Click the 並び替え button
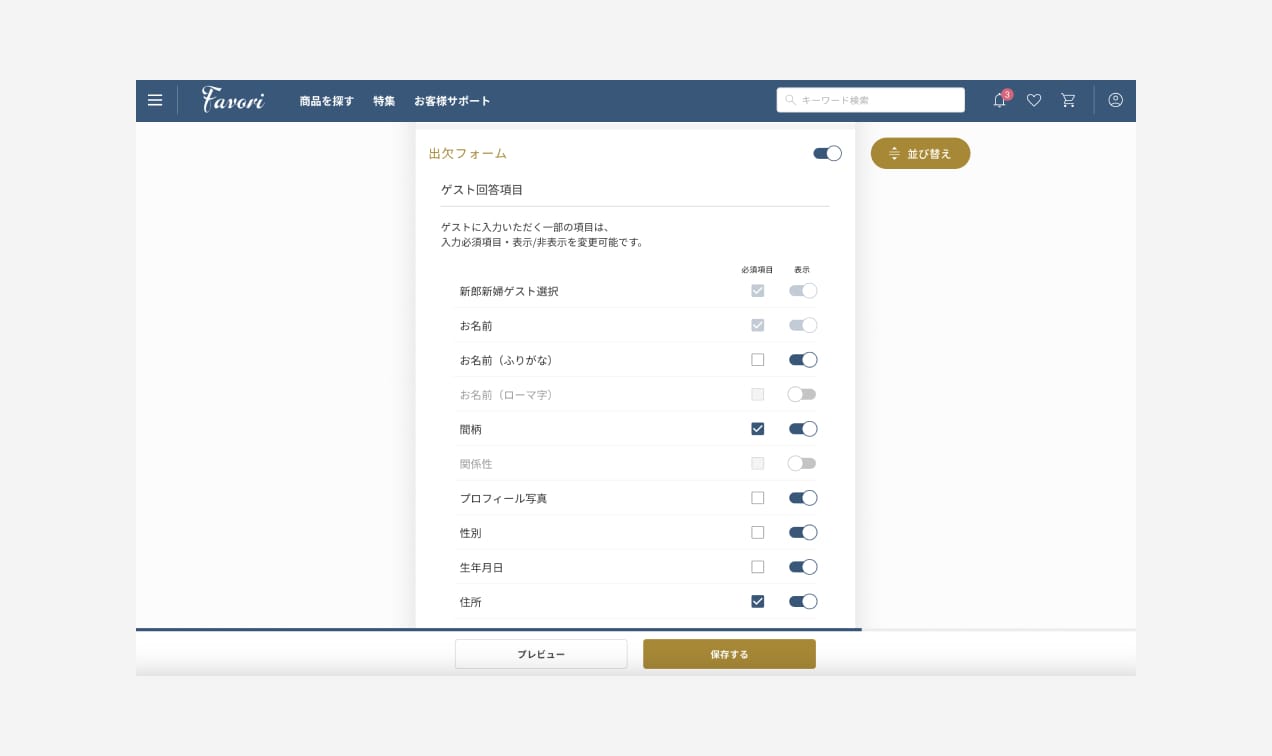Screen dimensions: 1272x756 pyautogui.click(x=920, y=153)
